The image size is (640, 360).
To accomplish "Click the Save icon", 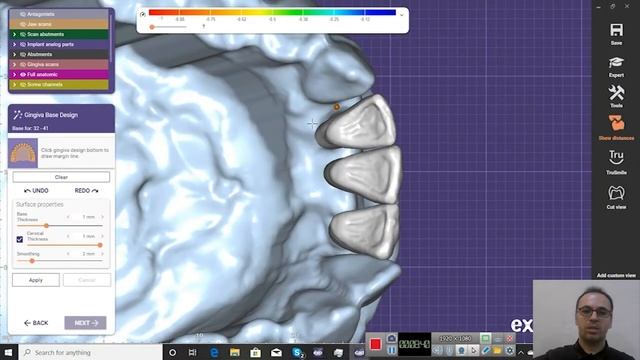I will 616,30.
